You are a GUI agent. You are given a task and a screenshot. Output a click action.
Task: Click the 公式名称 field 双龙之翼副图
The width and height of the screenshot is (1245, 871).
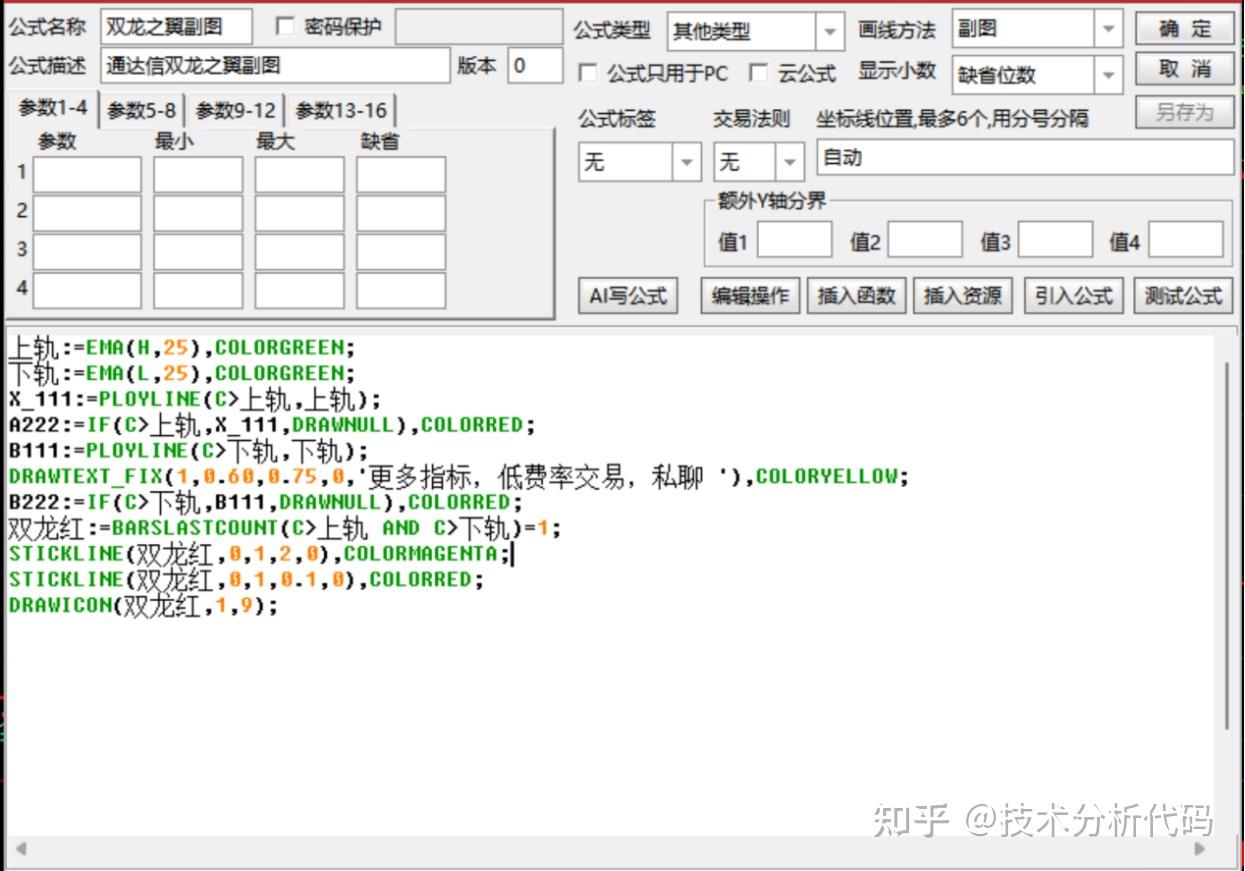(x=176, y=27)
